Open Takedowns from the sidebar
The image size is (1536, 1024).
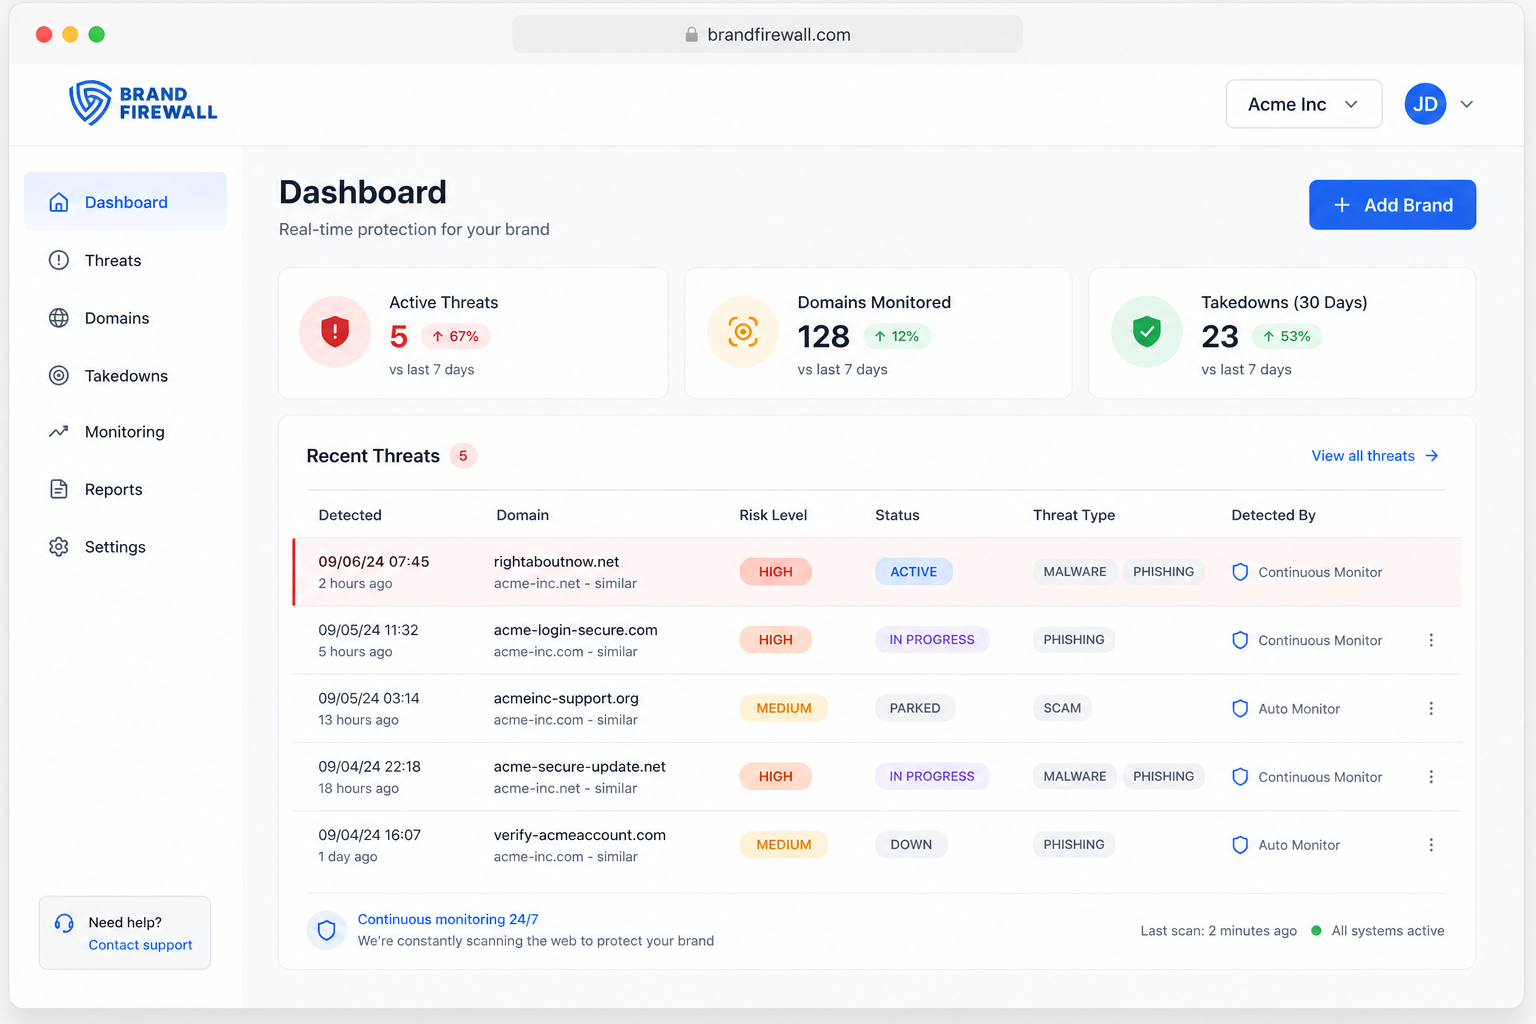pyautogui.click(x=125, y=376)
